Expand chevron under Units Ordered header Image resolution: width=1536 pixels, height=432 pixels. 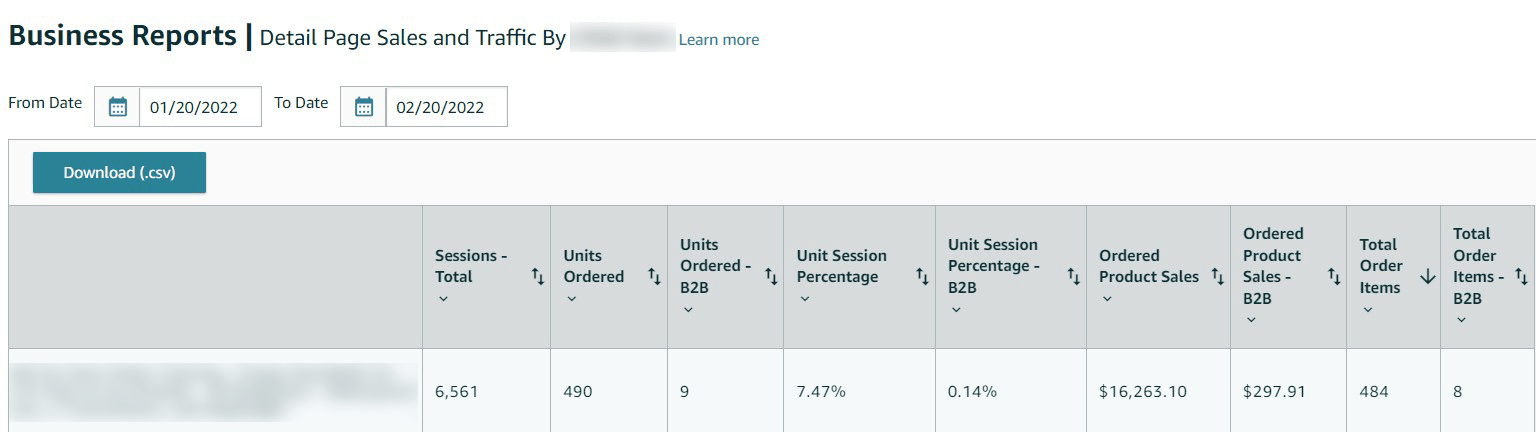click(571, 299)
